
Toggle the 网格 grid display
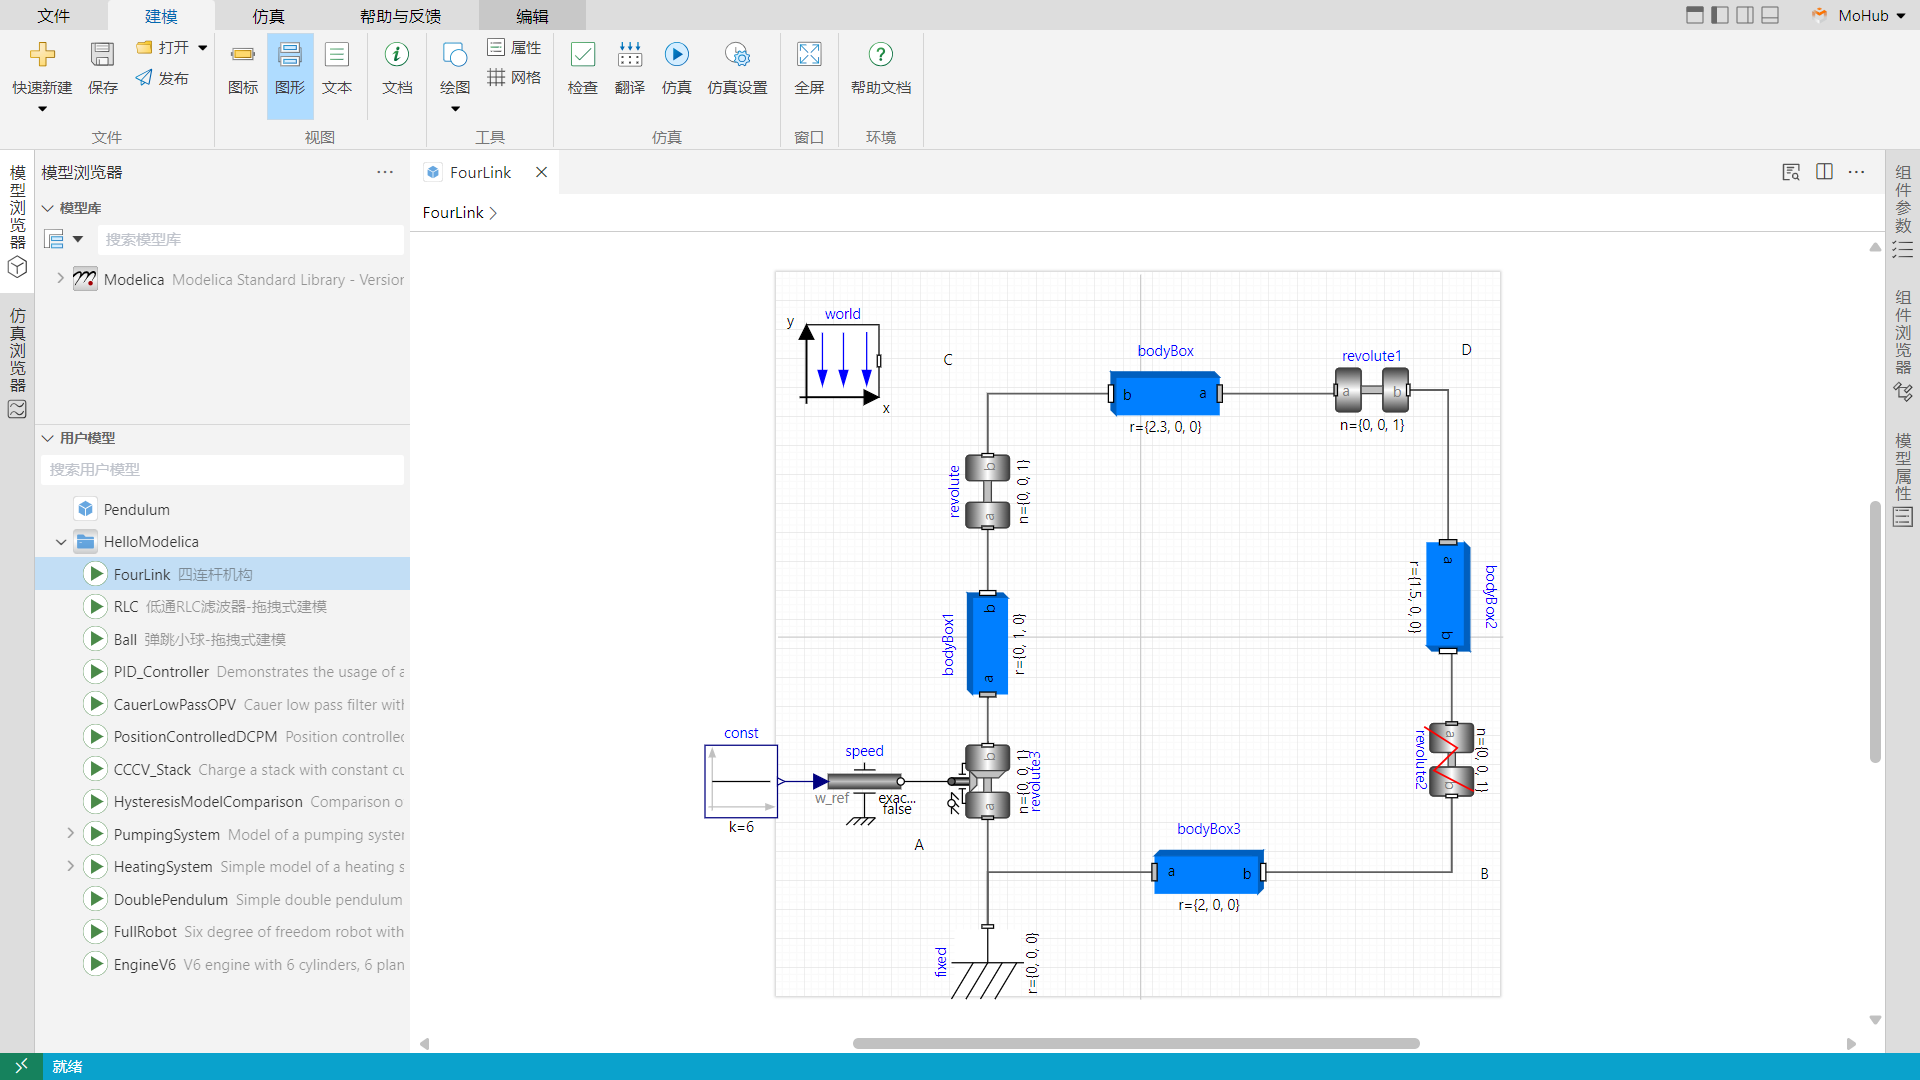pos(515,77)
